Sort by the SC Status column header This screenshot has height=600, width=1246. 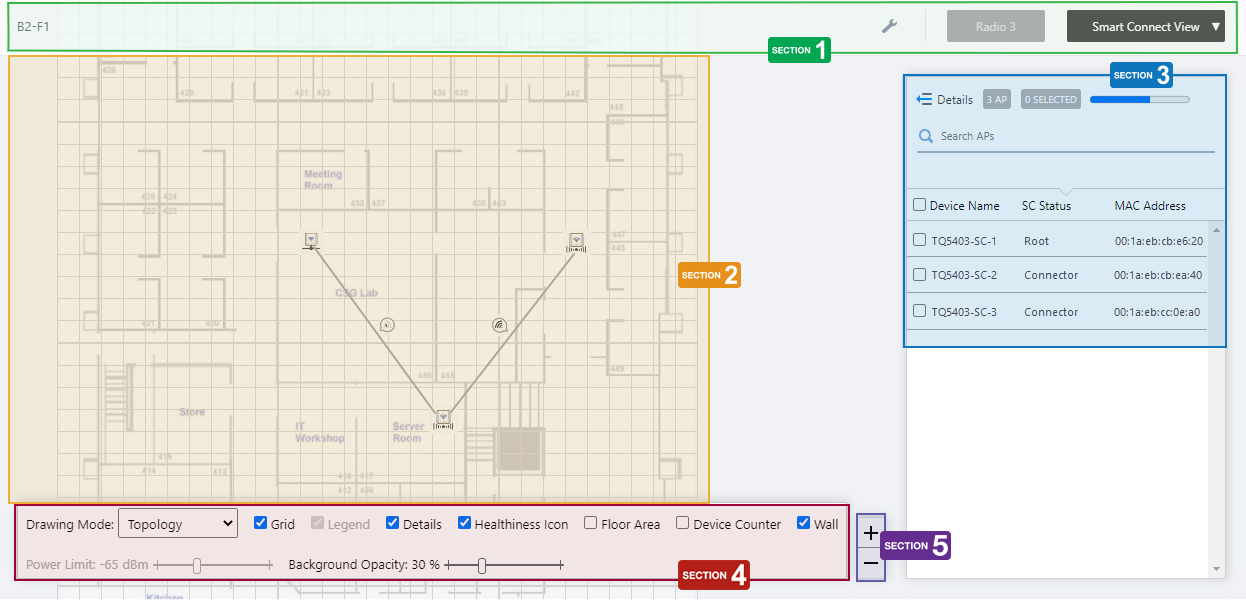click(1046, 206)
